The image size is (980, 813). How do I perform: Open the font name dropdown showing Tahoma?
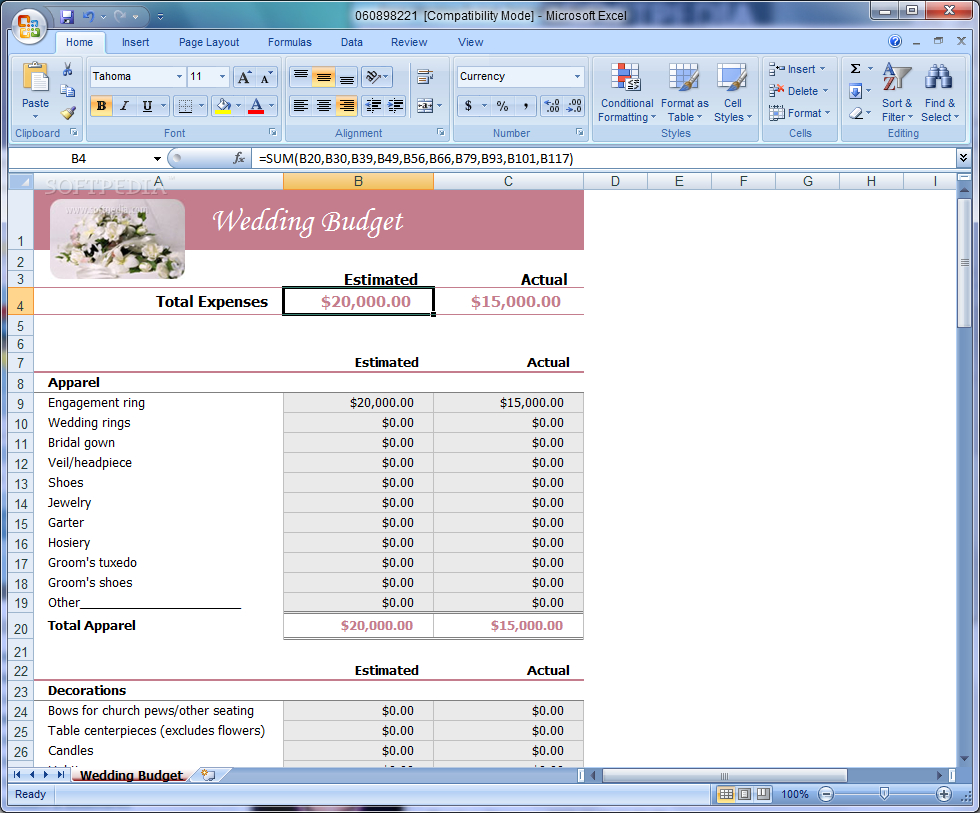click(x=179, y=77)
